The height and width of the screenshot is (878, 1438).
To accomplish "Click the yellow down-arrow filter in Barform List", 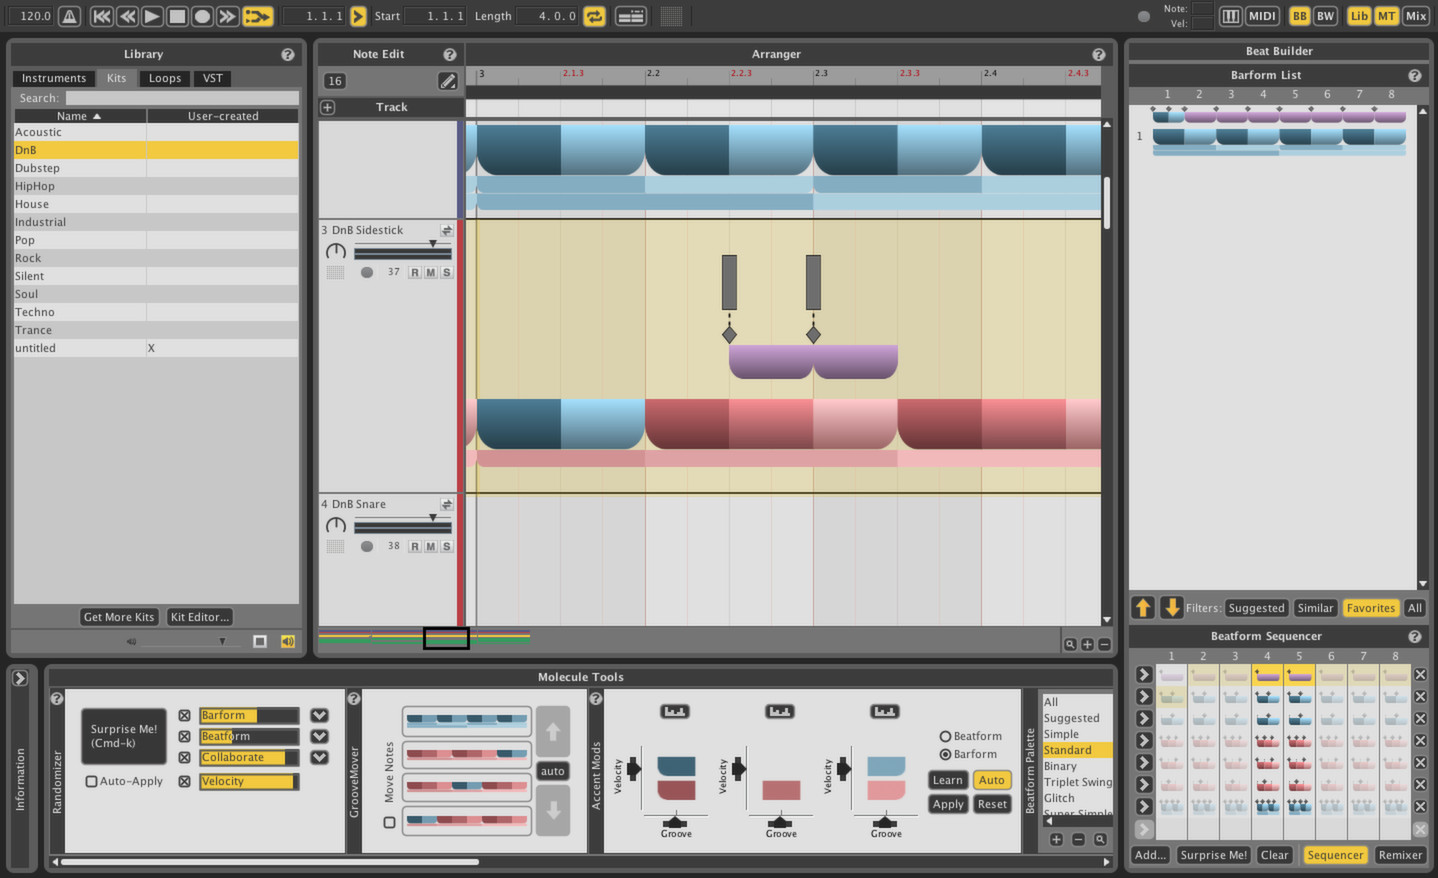I will coord(1171,607).
